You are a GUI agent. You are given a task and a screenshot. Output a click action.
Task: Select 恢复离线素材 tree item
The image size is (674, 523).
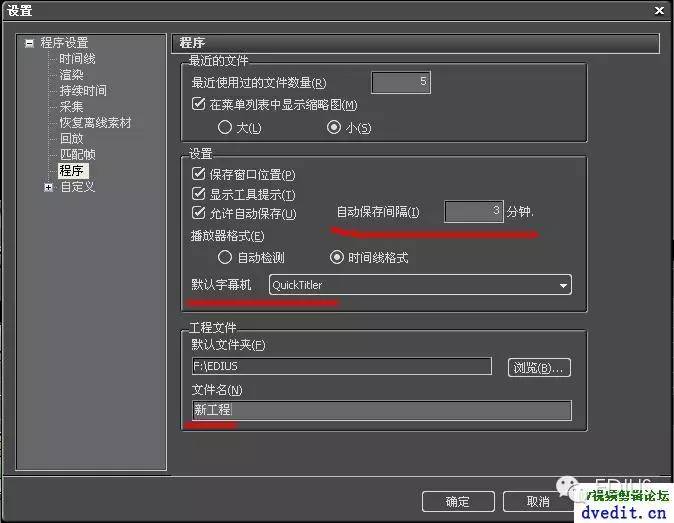pos(95,122)
